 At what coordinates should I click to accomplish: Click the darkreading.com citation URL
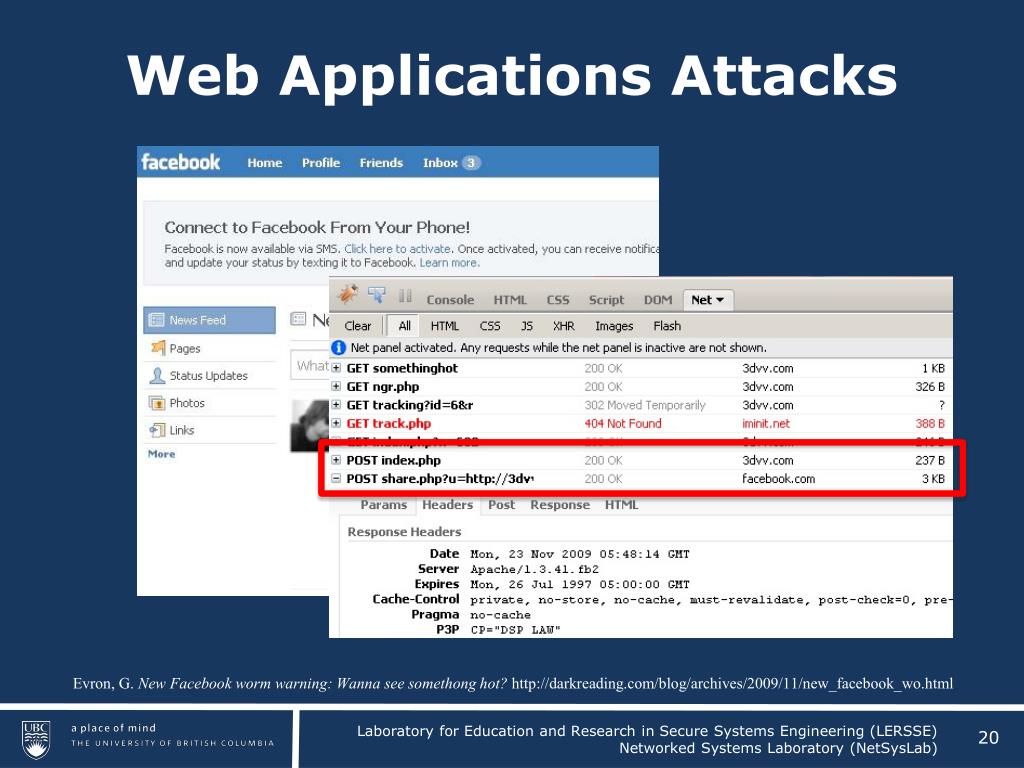click(x=732, y=684)
